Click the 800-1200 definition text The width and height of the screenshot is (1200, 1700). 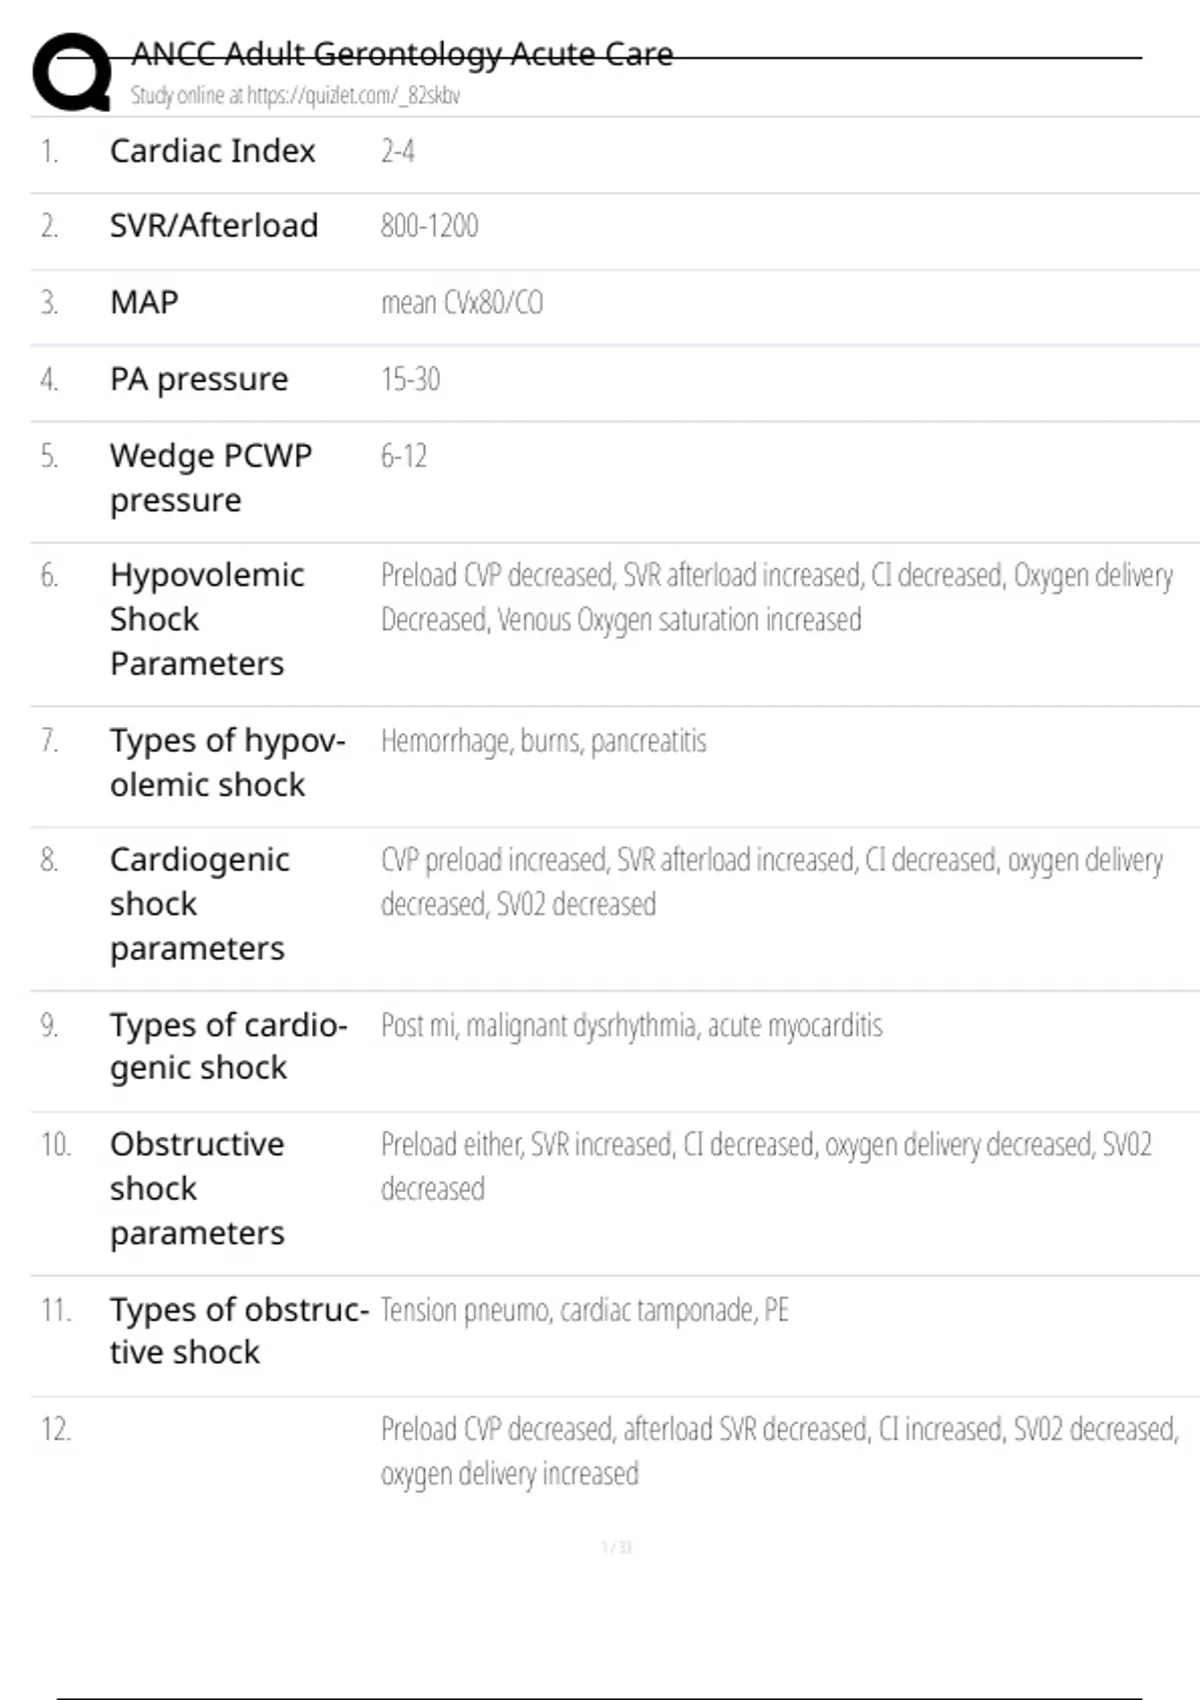tap(429, 226)
